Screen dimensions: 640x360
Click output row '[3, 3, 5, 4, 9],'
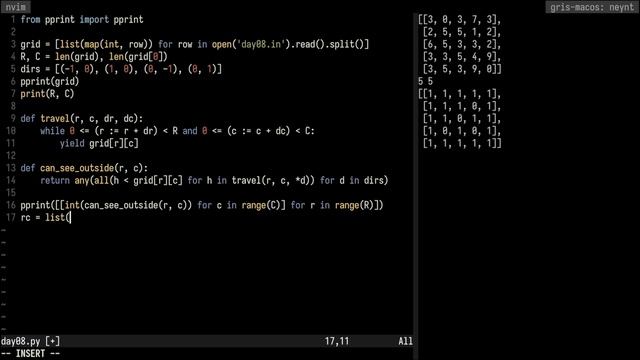coord(462,57)
